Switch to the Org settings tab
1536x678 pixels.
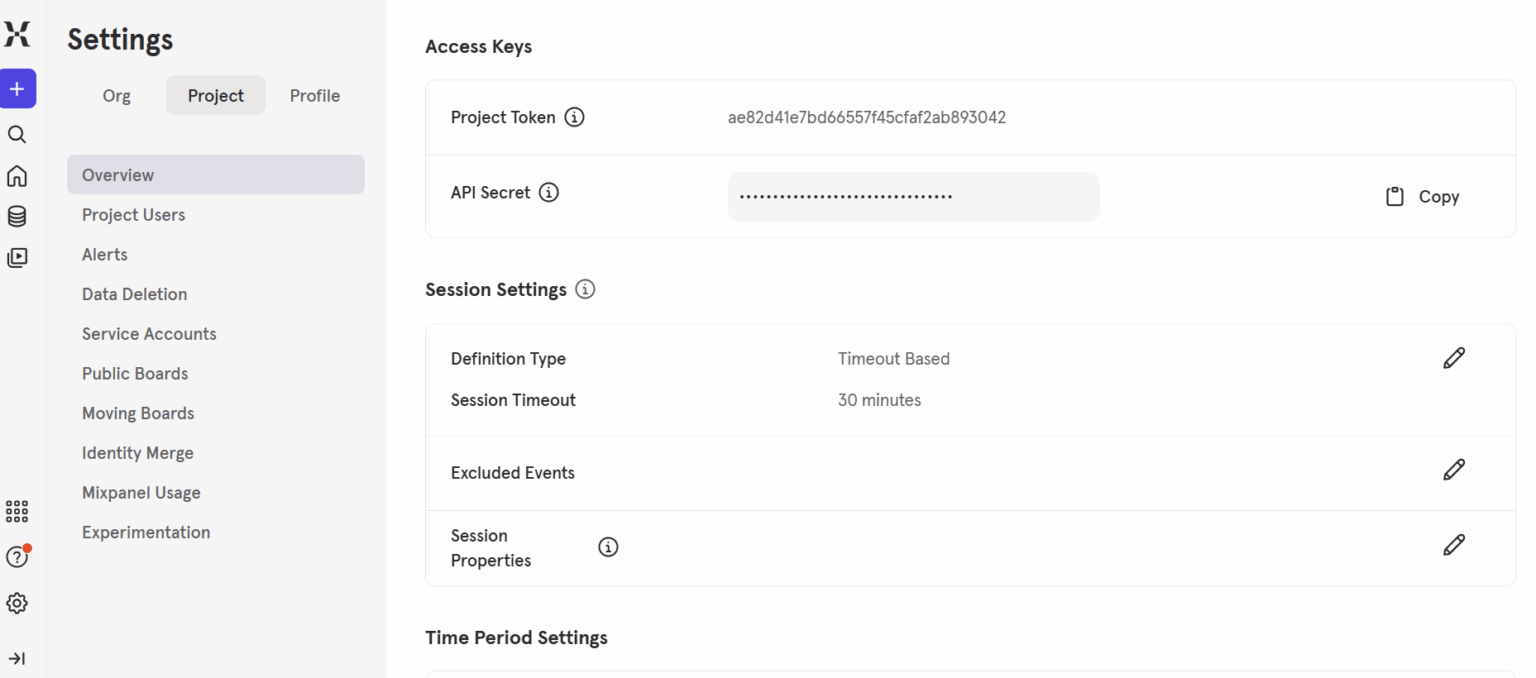pyautogui.click(x=116, y=95)
